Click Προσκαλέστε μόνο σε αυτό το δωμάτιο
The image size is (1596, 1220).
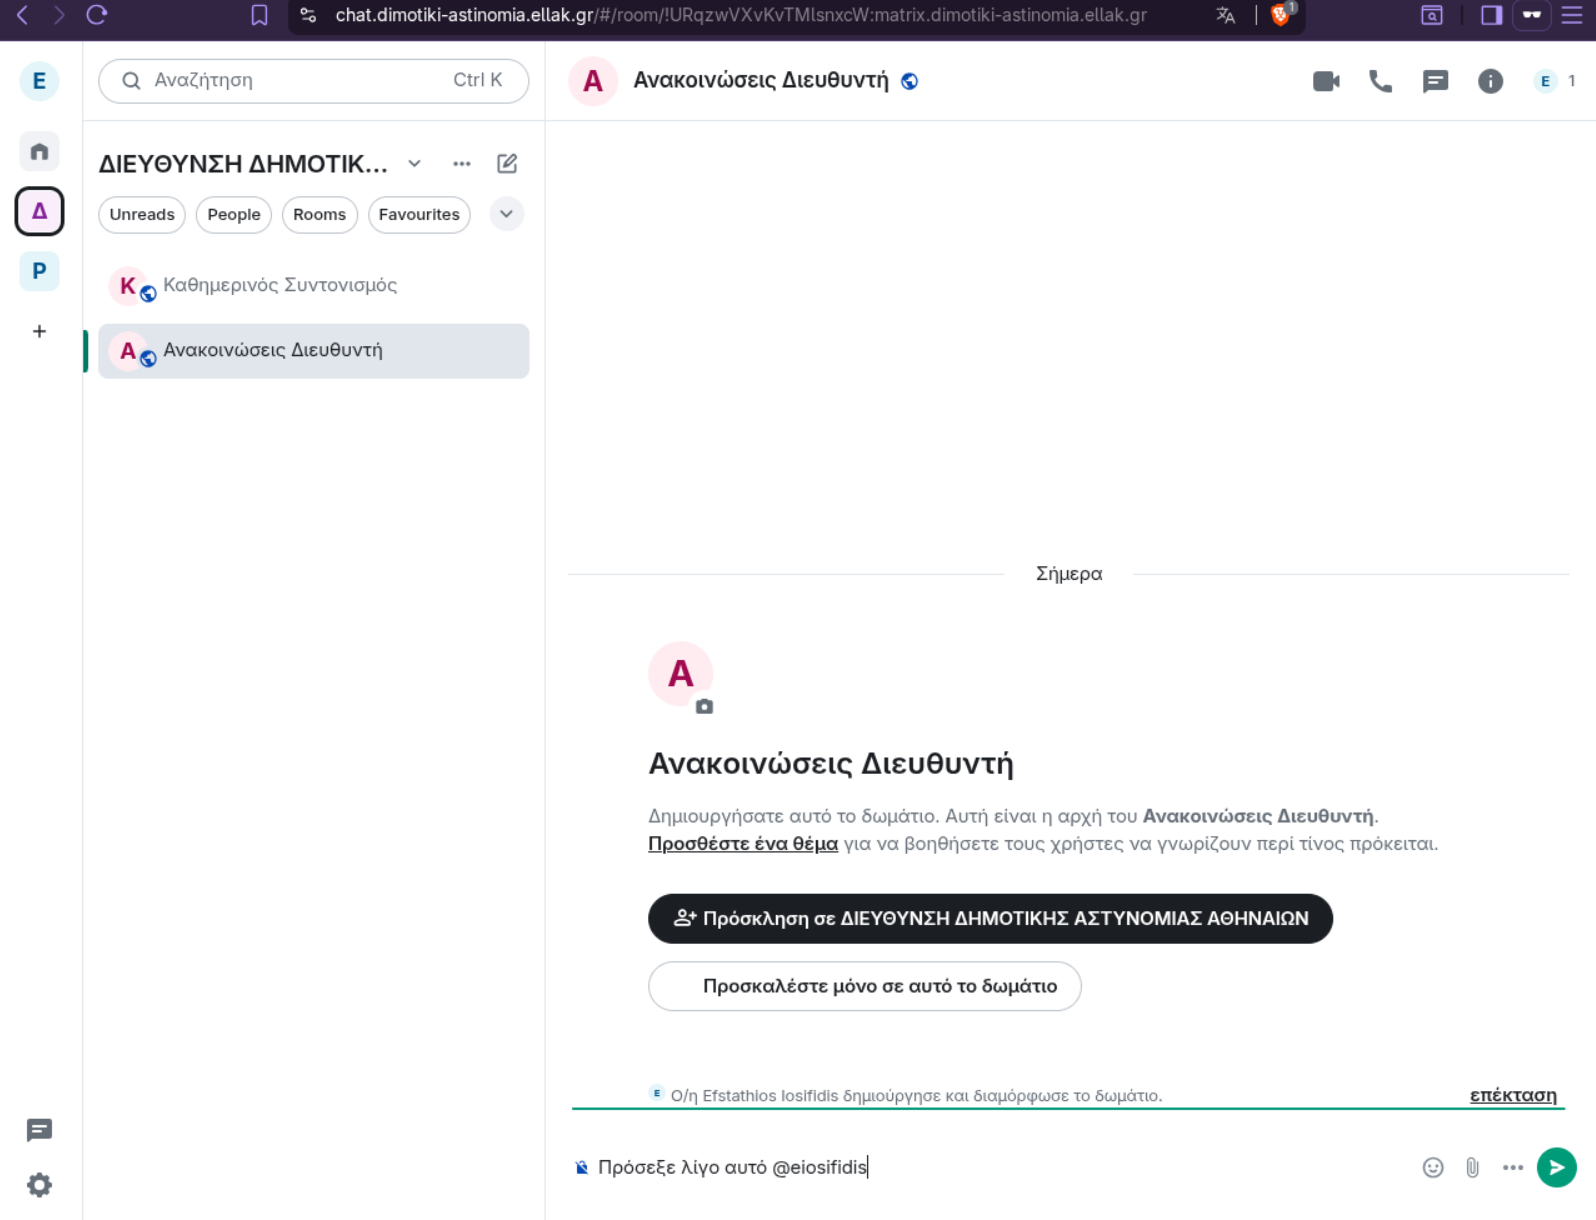pyautogui.click(x=865, y=986)
